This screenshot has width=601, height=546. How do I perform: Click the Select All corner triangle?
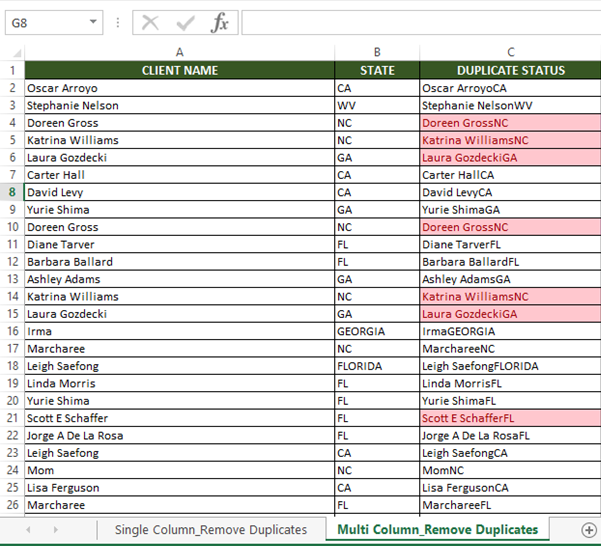point(17,53)
